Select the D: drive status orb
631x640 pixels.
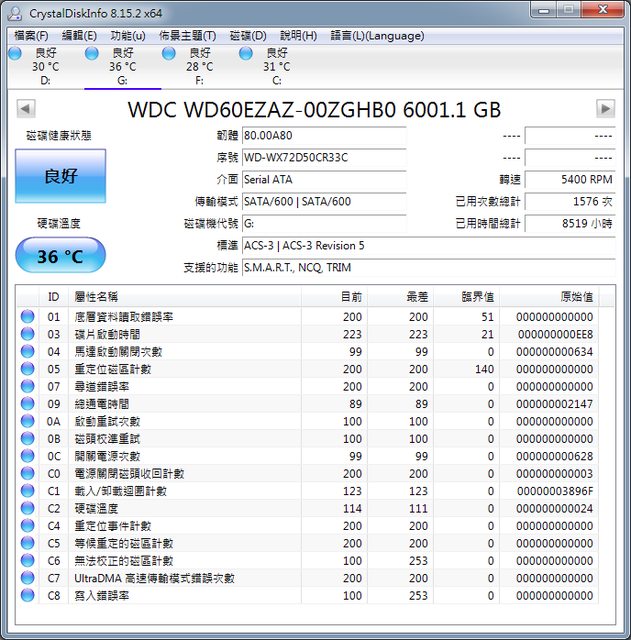click(x=15, y=53)
